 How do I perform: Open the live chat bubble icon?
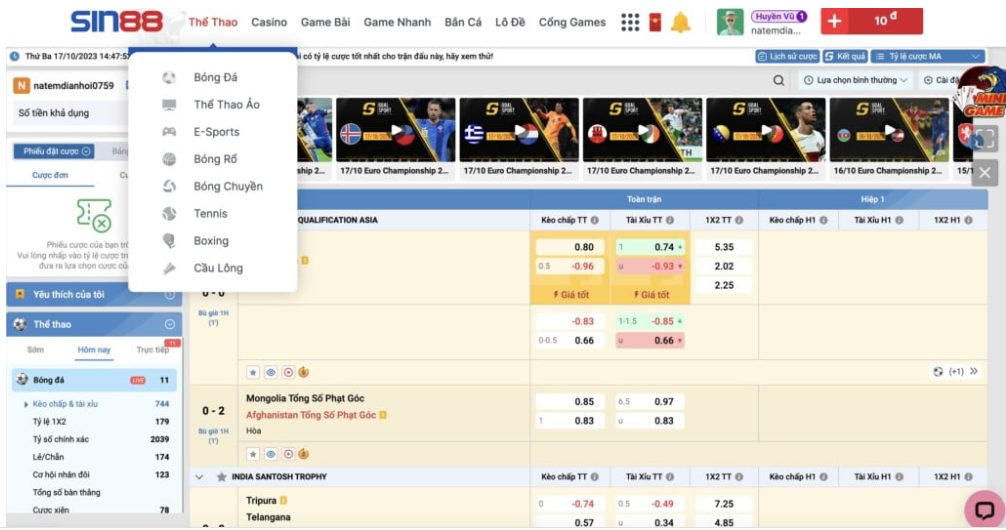[983, 508]
